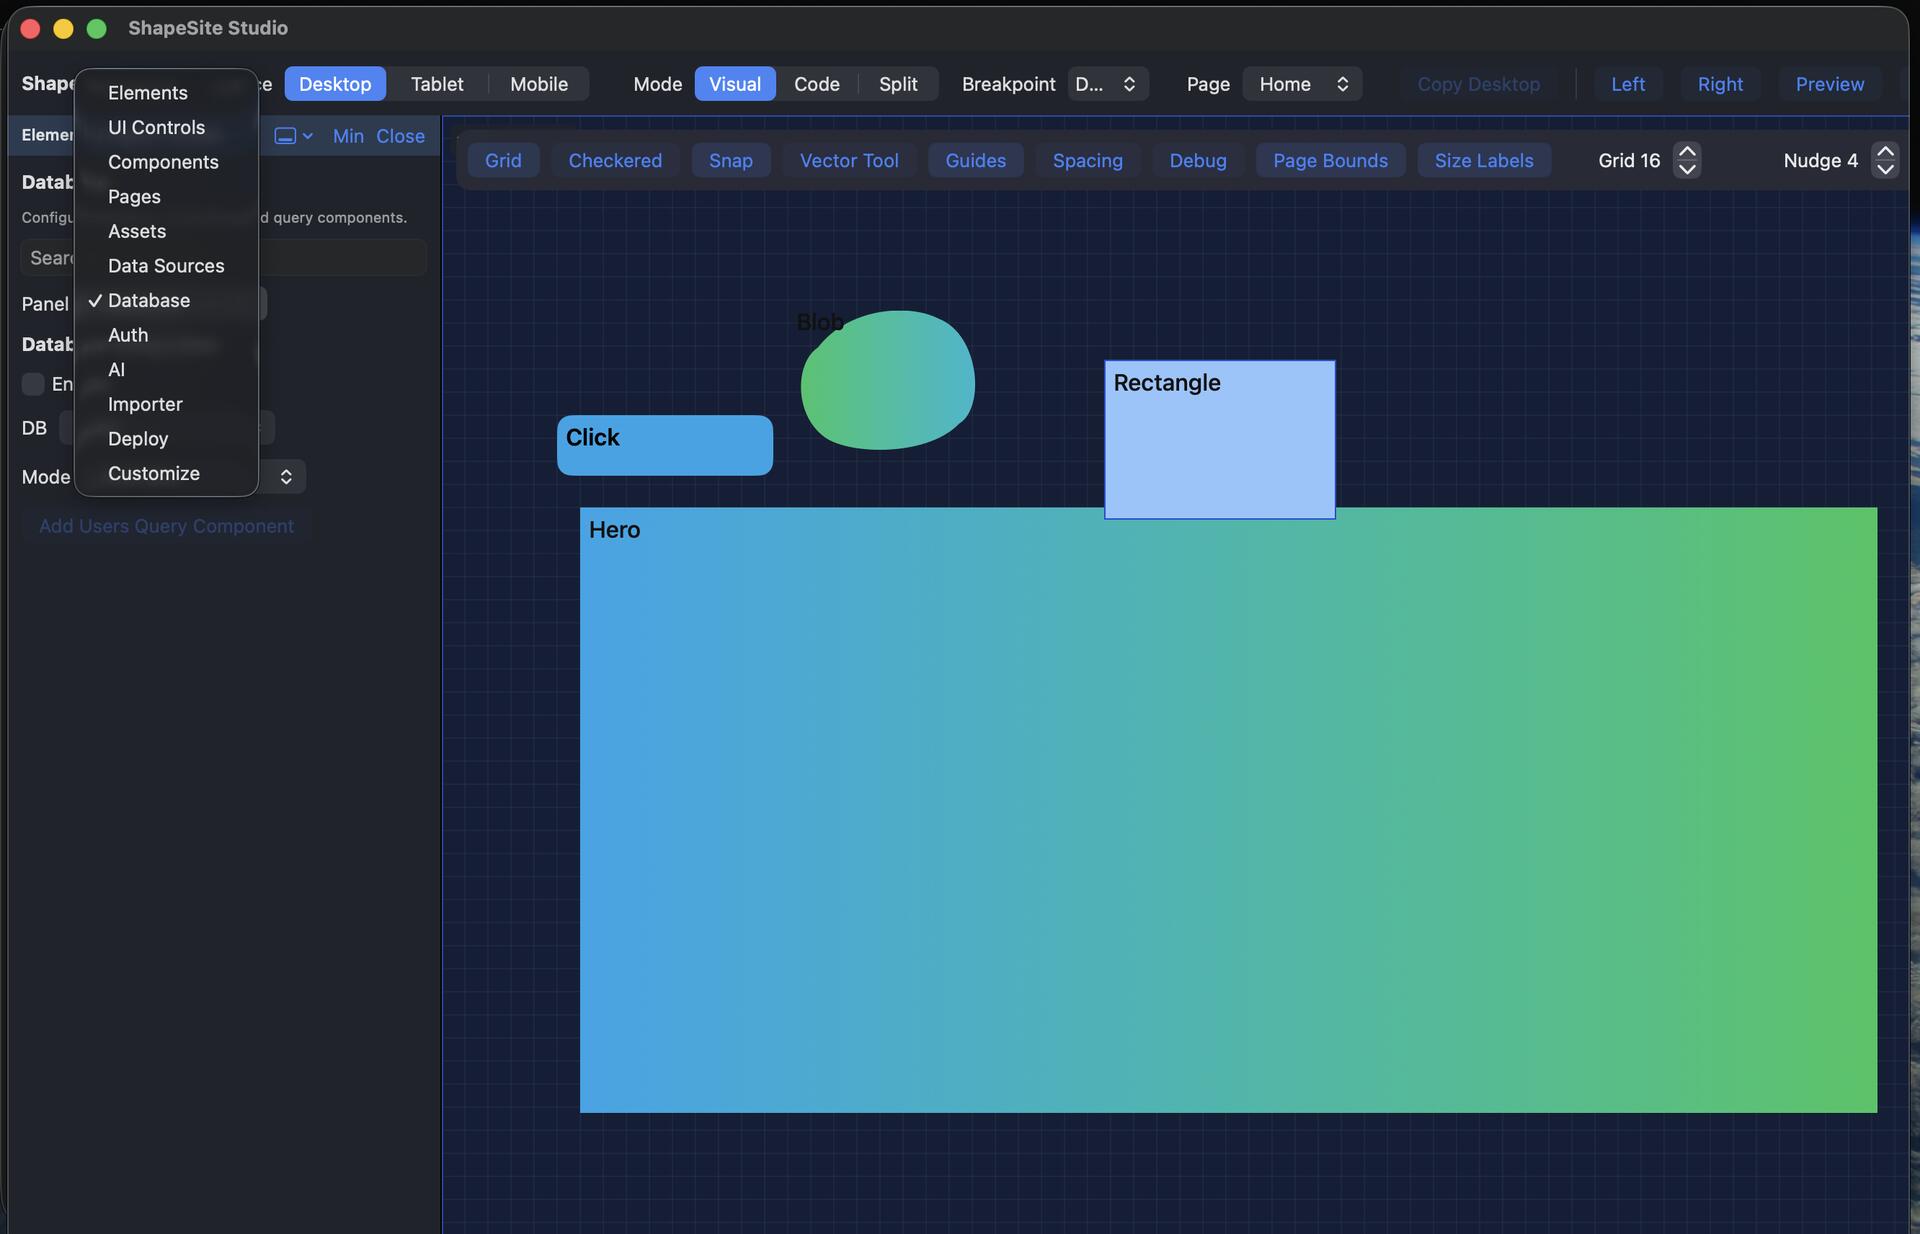
Task: Open the Page dropdown showing Home
Action: (1301, 84)
